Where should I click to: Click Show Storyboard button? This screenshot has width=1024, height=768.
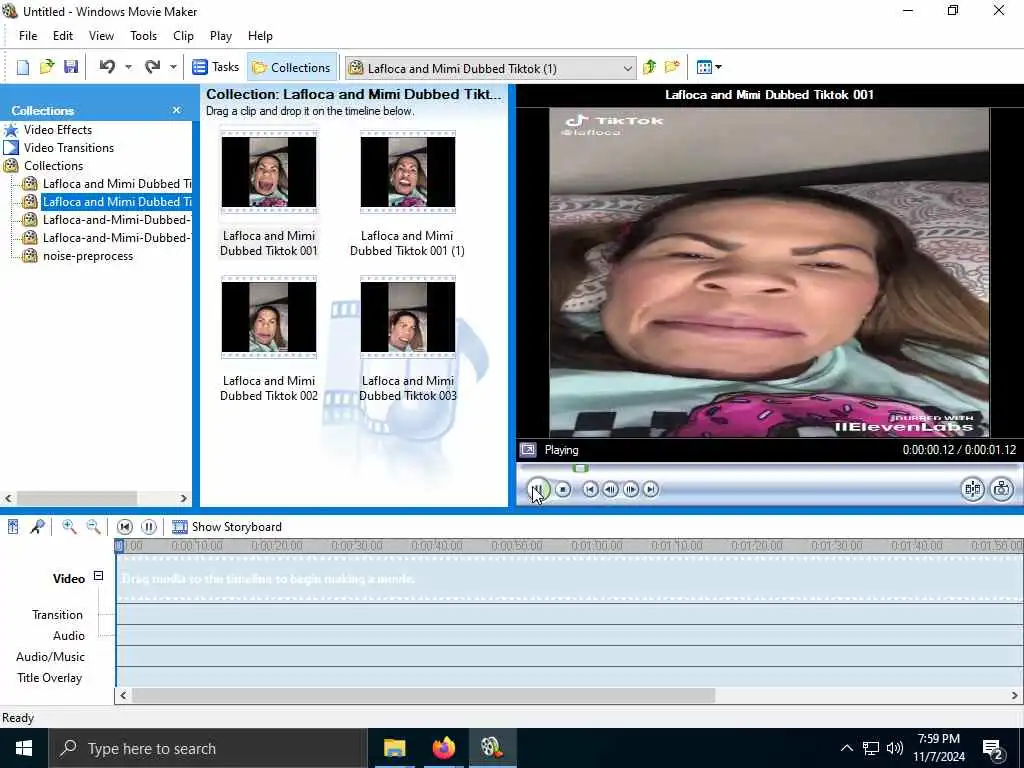(x=227, y=527)
